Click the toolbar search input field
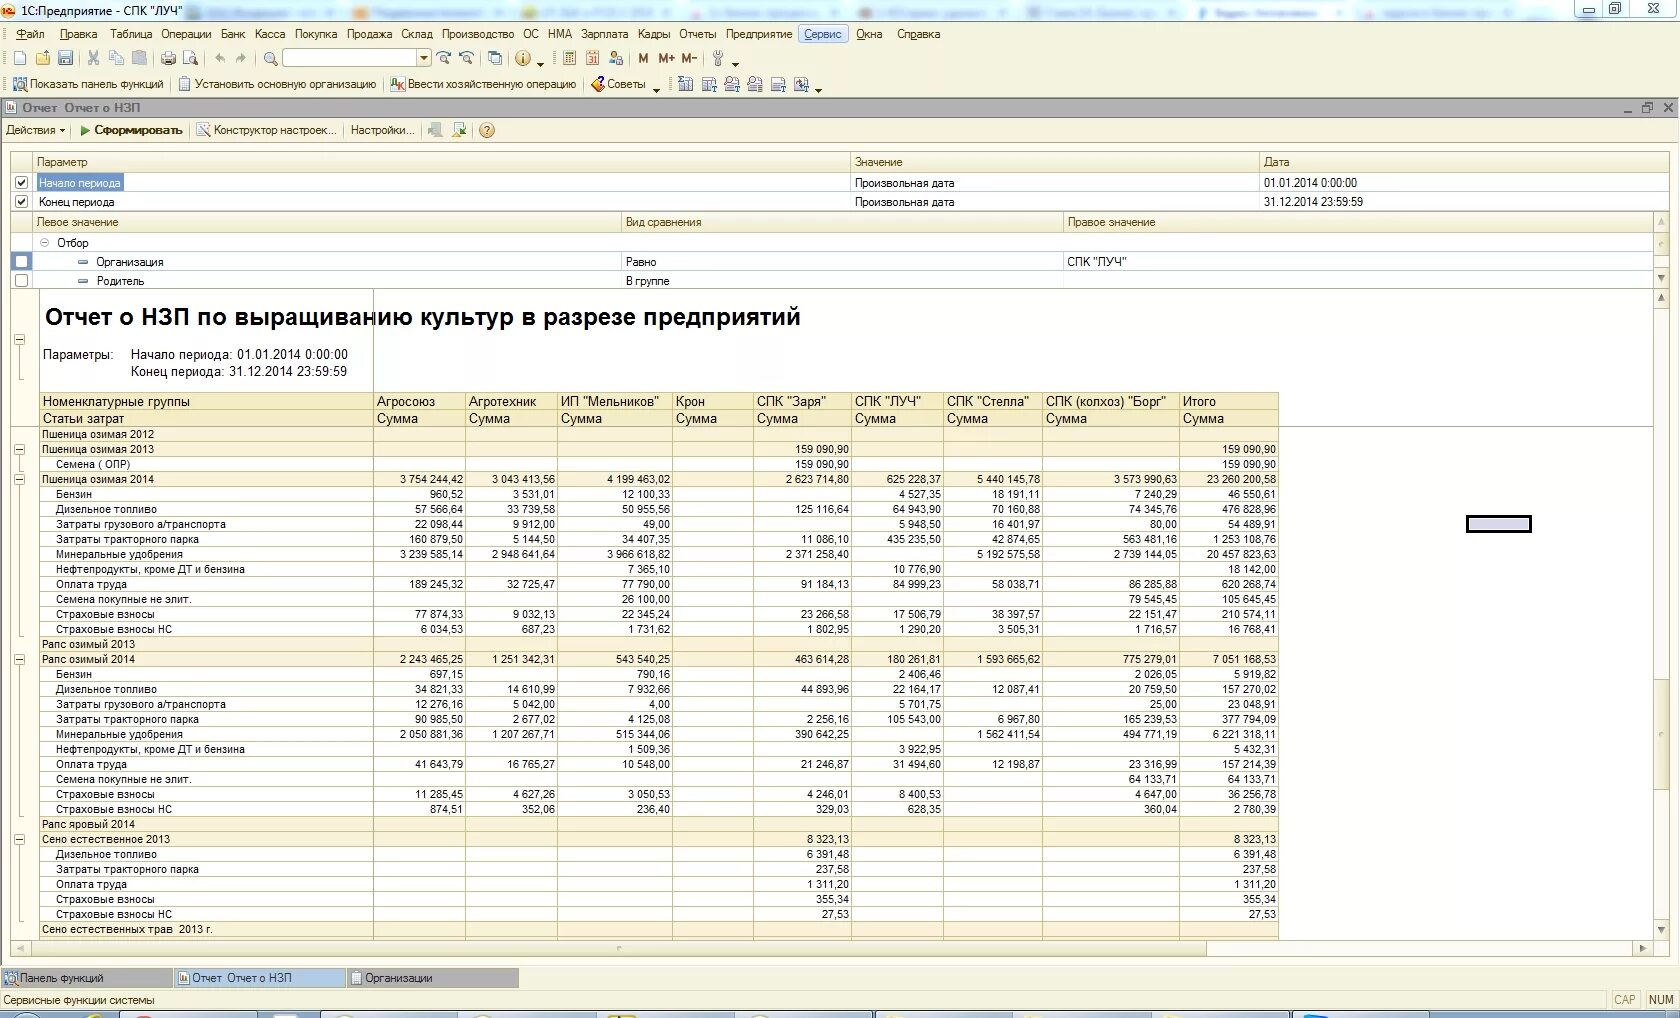The height and width of the screenshot is (1018, 1680). pyautogui.click(x=350, y=59)
